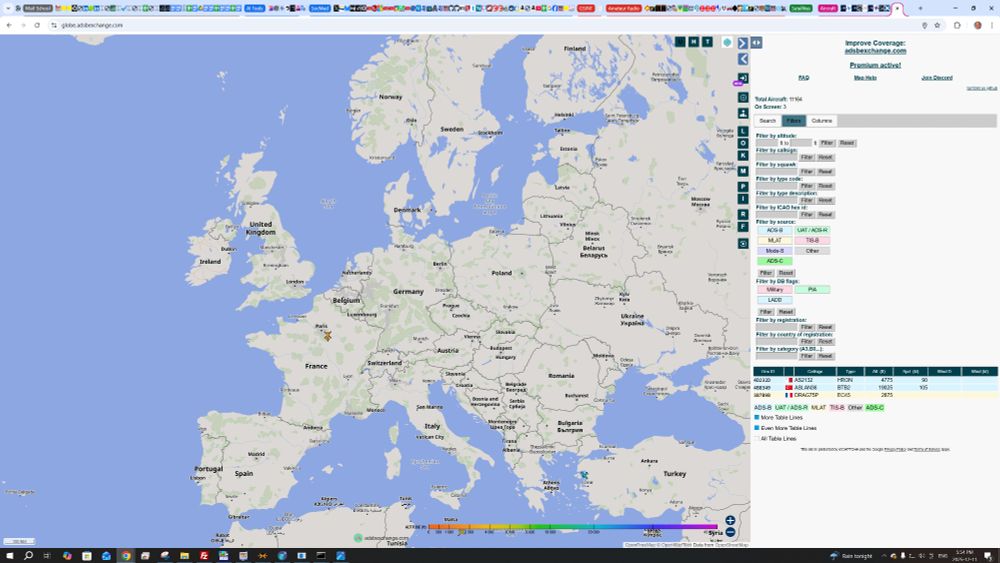Viewport: 1000px width, 563px height.
Task: Zoom in with the plus map button
Action: [x=730, y=520]
